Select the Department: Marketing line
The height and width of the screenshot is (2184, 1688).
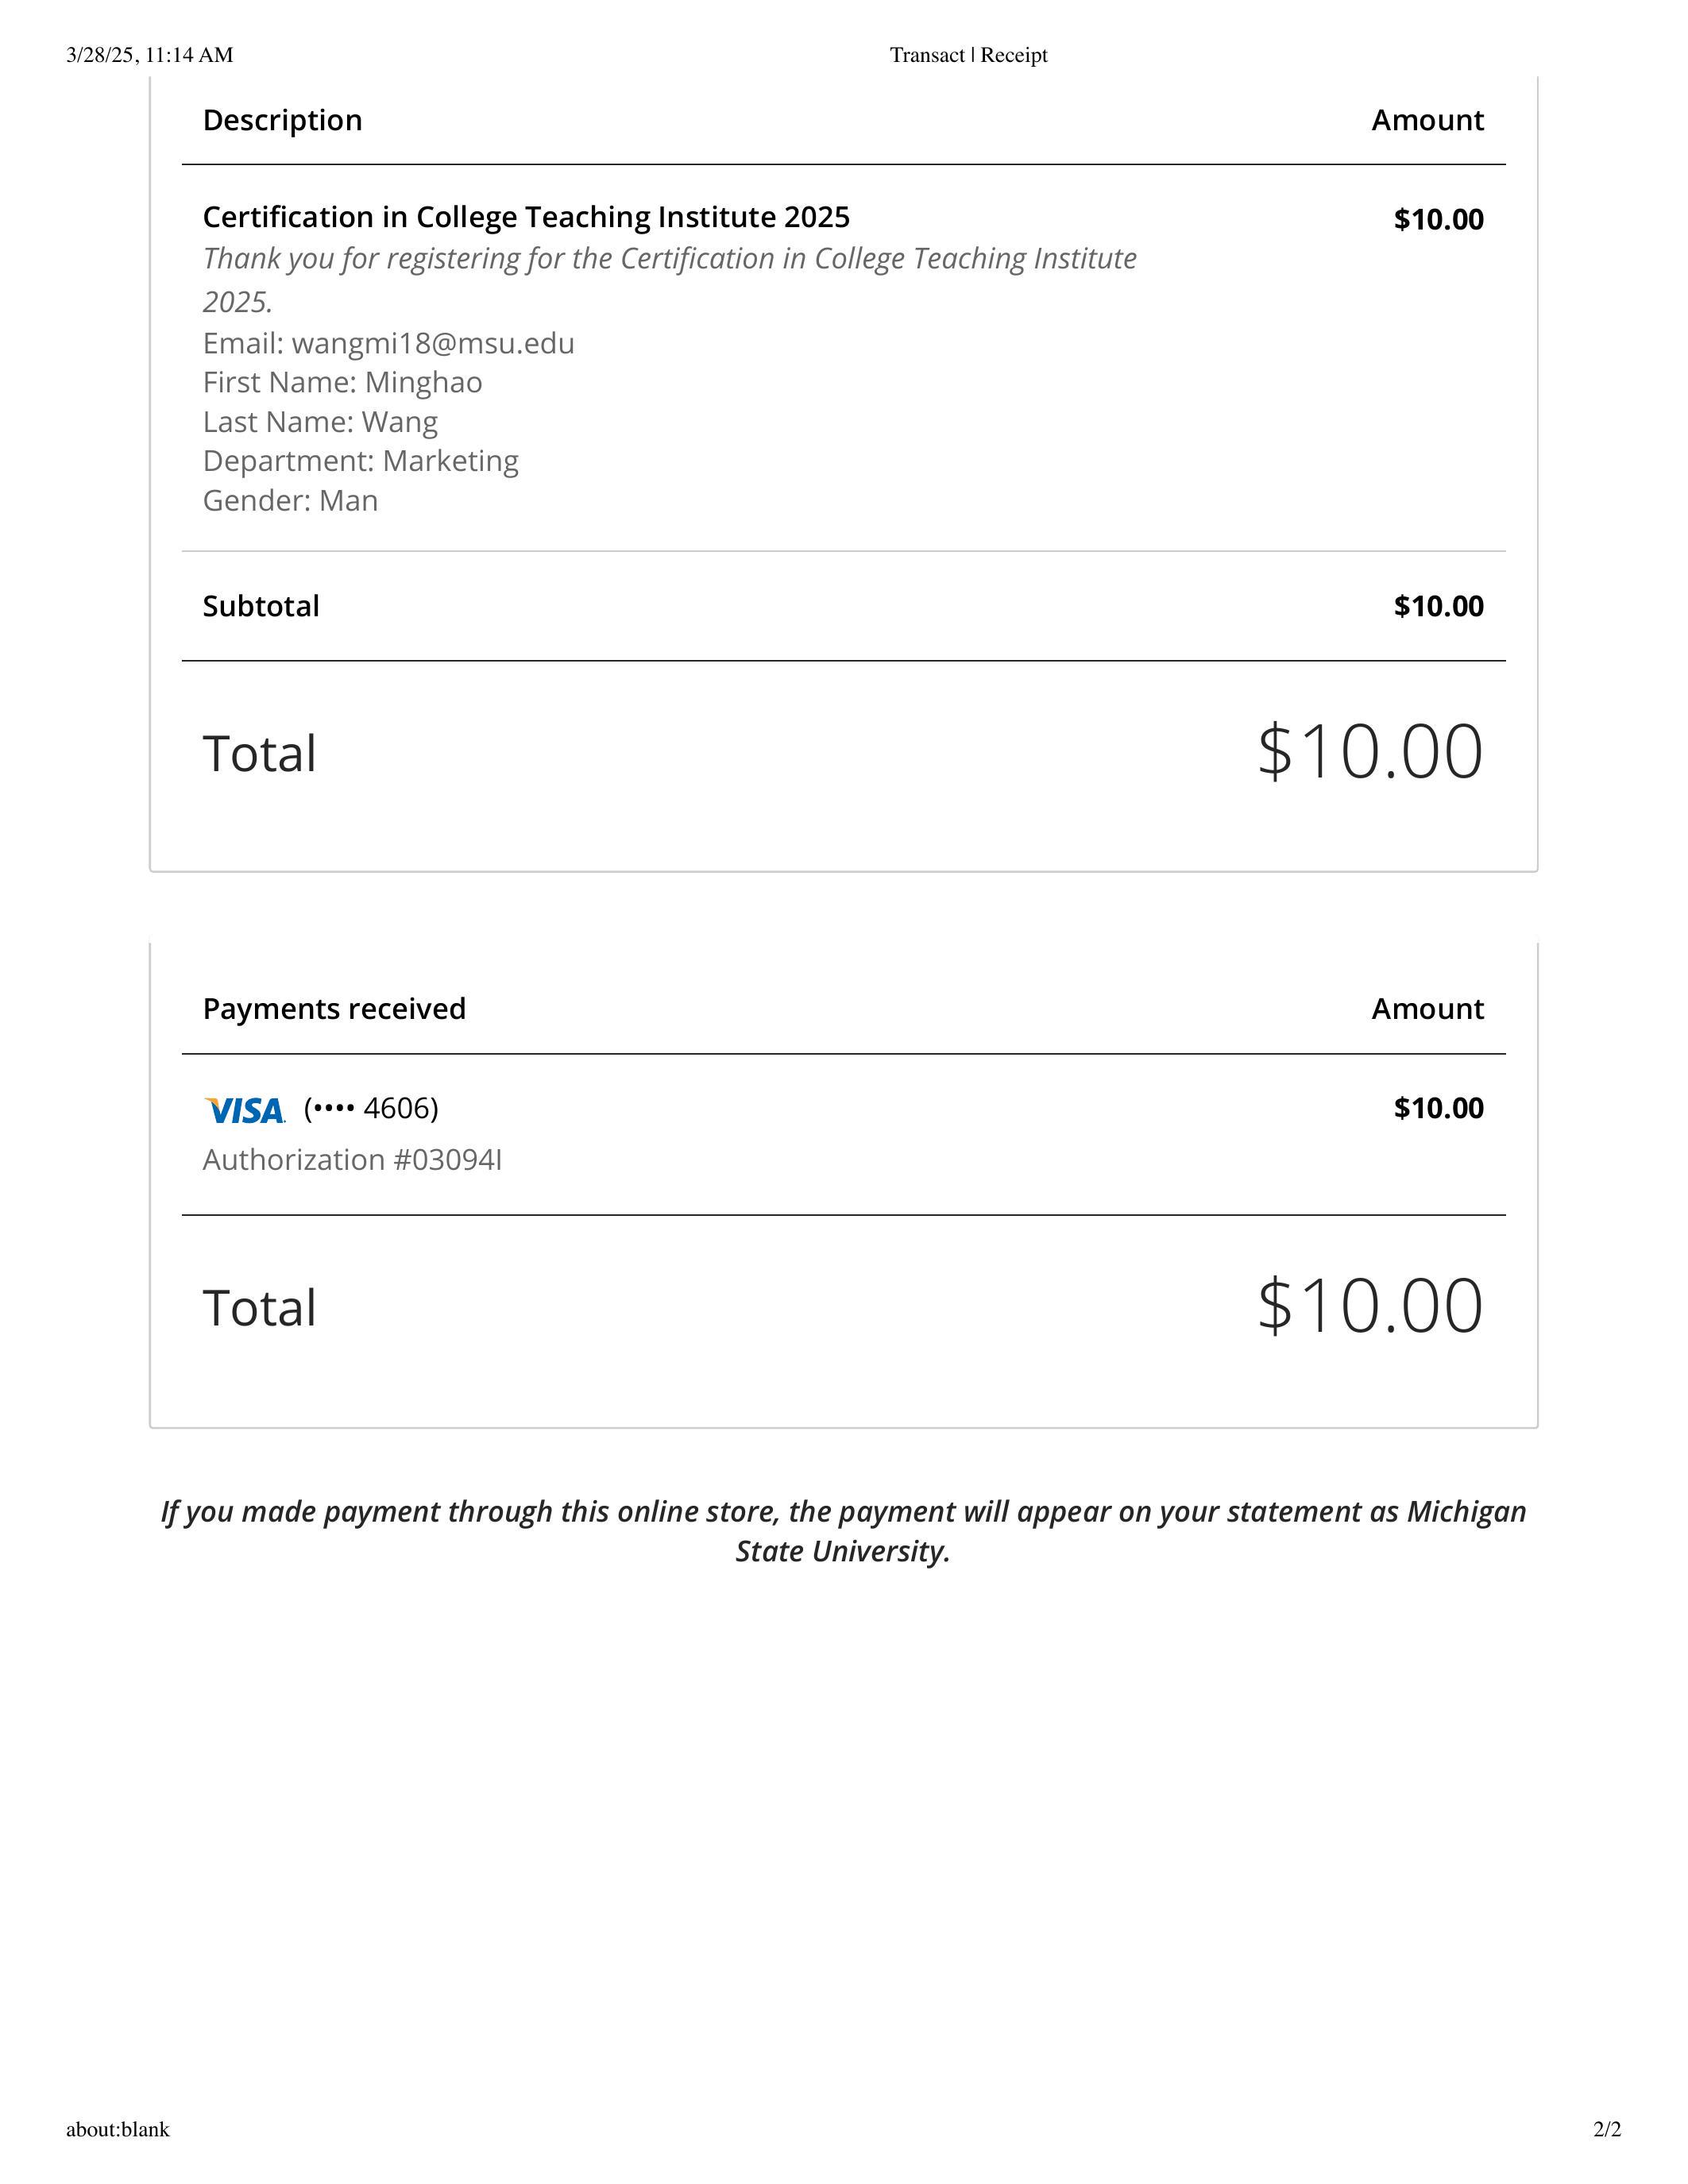[360, 461]
